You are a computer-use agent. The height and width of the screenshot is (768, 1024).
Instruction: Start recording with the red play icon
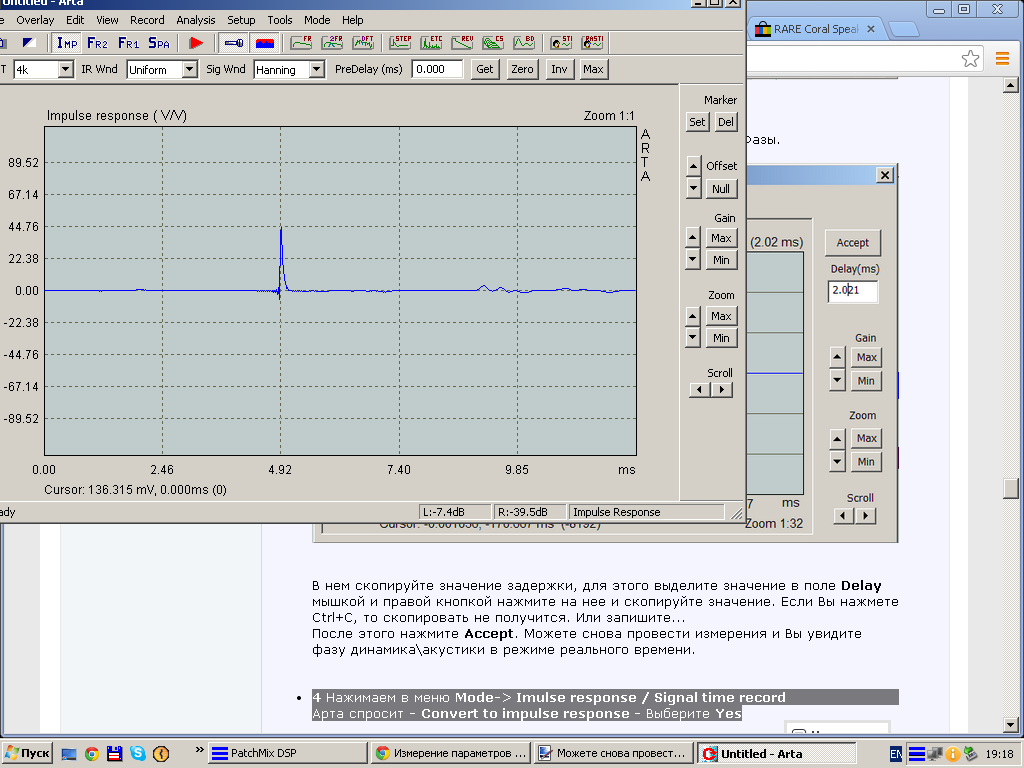(x=196, y=43)
